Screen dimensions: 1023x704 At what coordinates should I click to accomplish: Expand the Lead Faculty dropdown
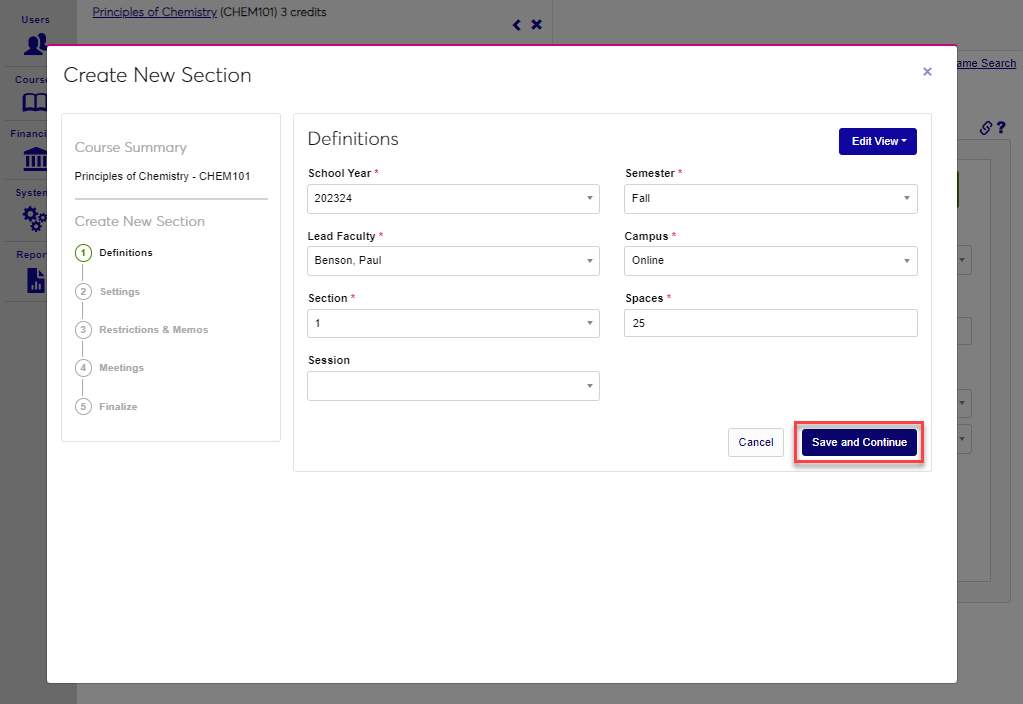point(453,261)
